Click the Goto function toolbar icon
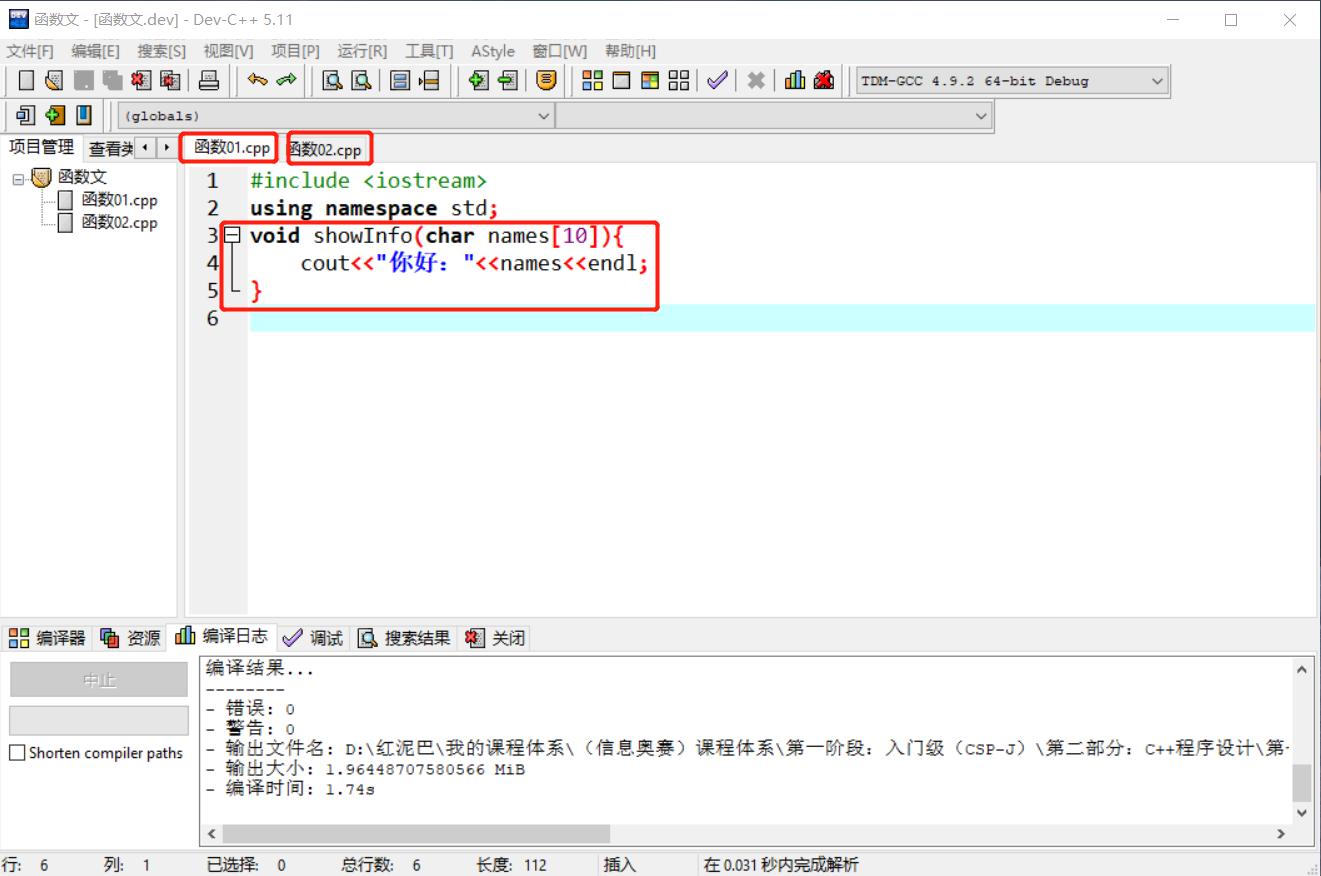 [x=400, y=81]
